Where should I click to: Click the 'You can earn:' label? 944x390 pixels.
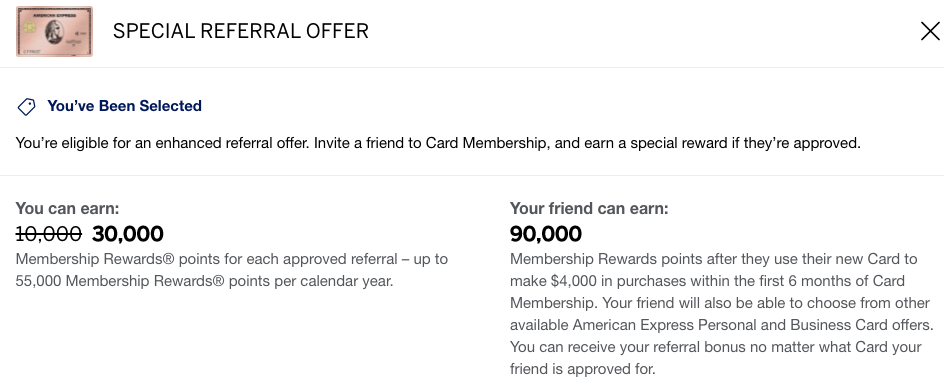(x=67, y=209)
